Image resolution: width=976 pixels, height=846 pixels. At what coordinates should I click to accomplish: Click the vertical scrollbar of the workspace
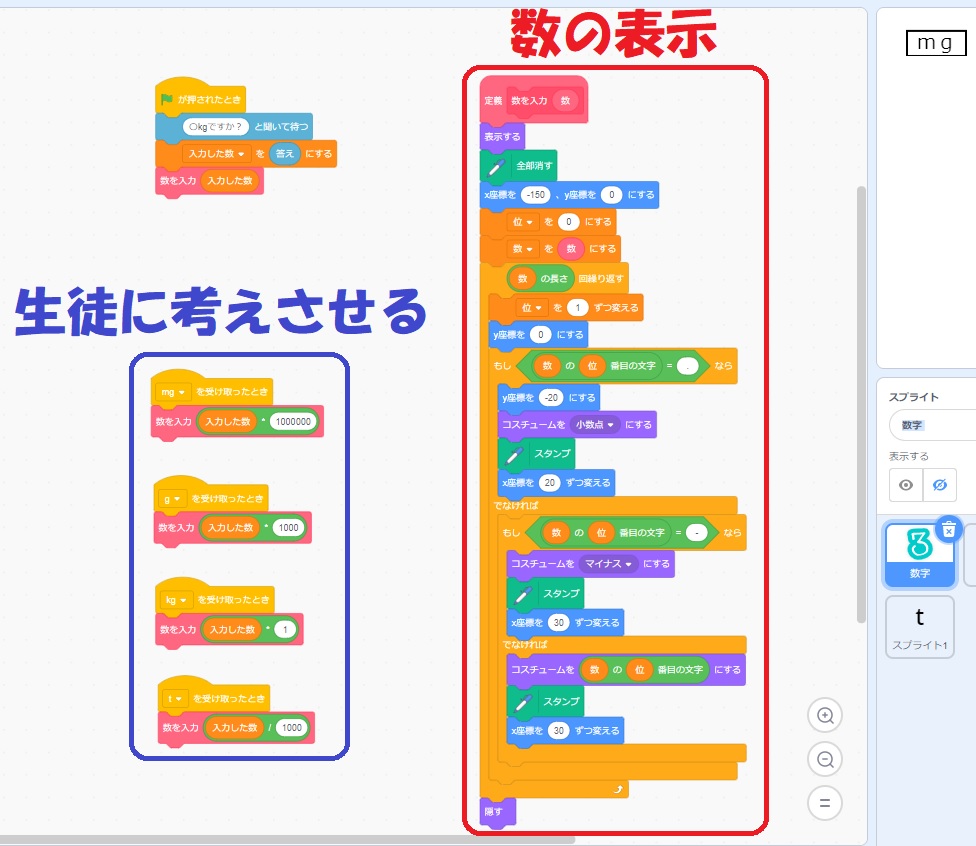pos(860,400)
